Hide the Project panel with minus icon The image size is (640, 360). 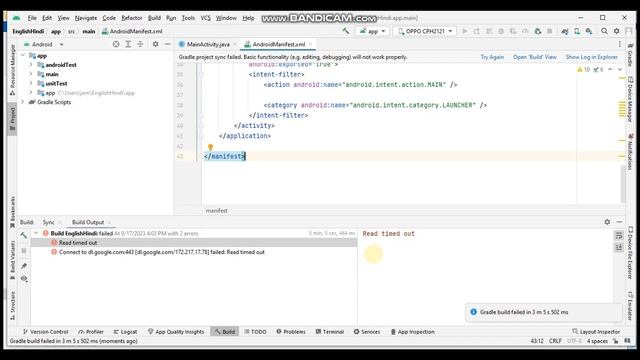(167, 44)
